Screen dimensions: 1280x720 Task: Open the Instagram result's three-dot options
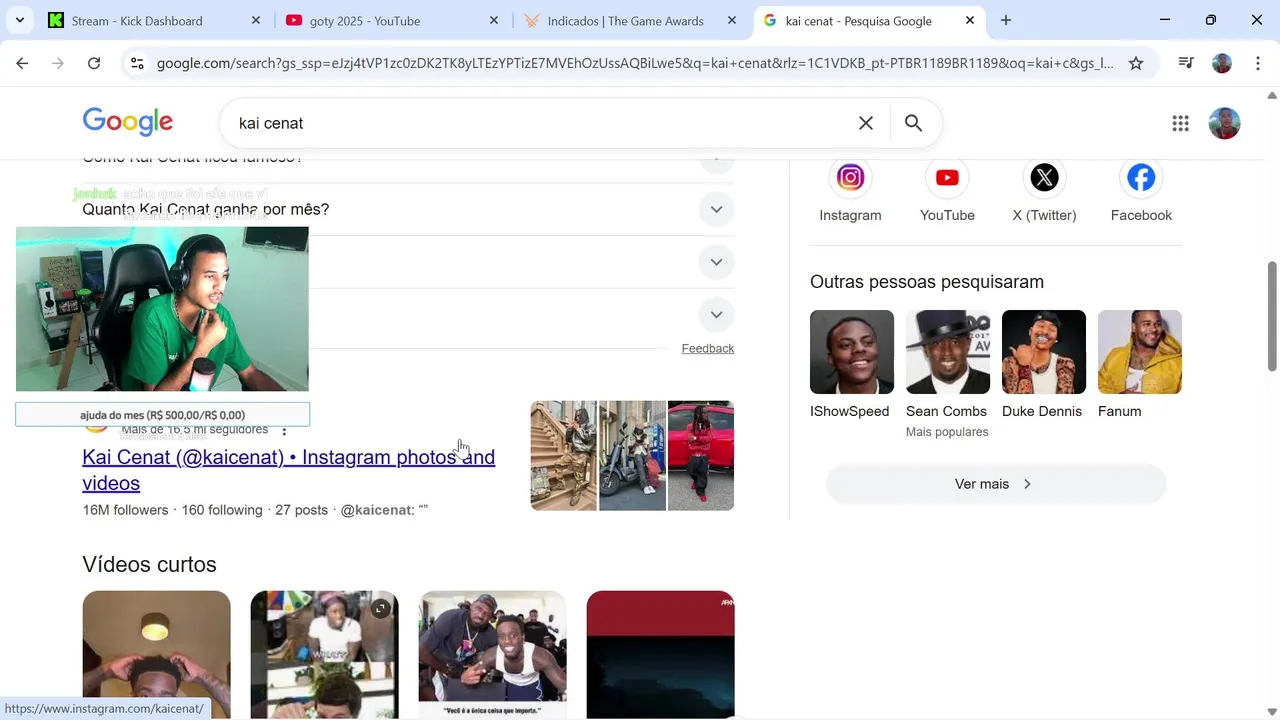click(x=284, y=431)
